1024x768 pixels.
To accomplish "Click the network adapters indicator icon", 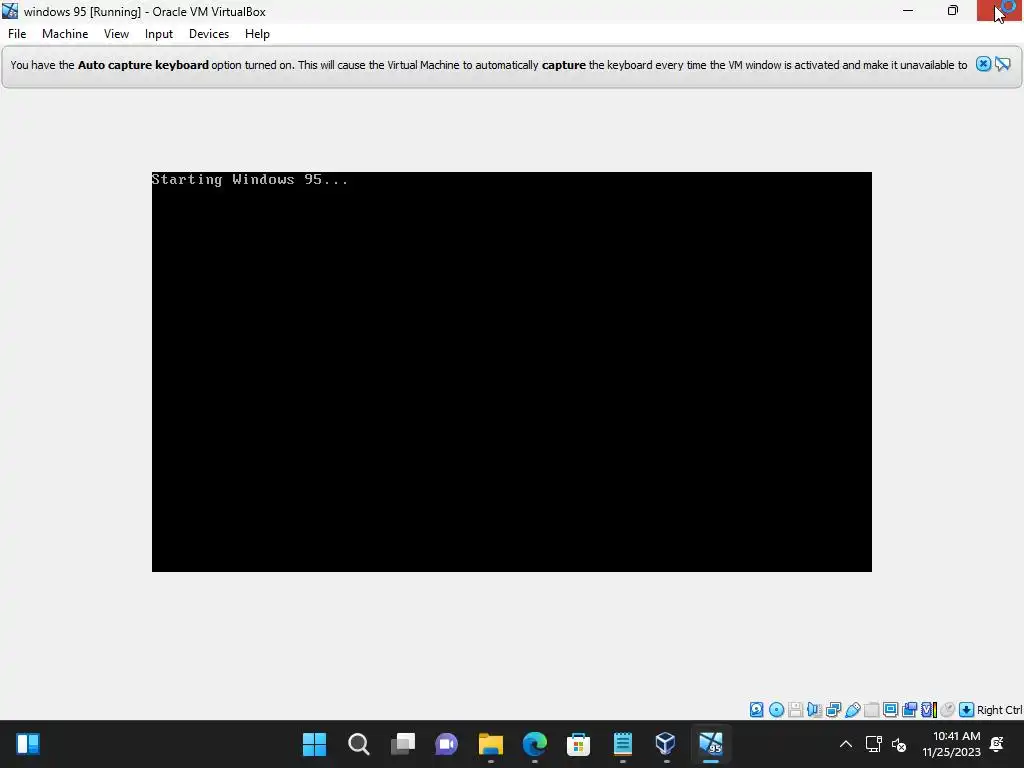I will [833, 710].
